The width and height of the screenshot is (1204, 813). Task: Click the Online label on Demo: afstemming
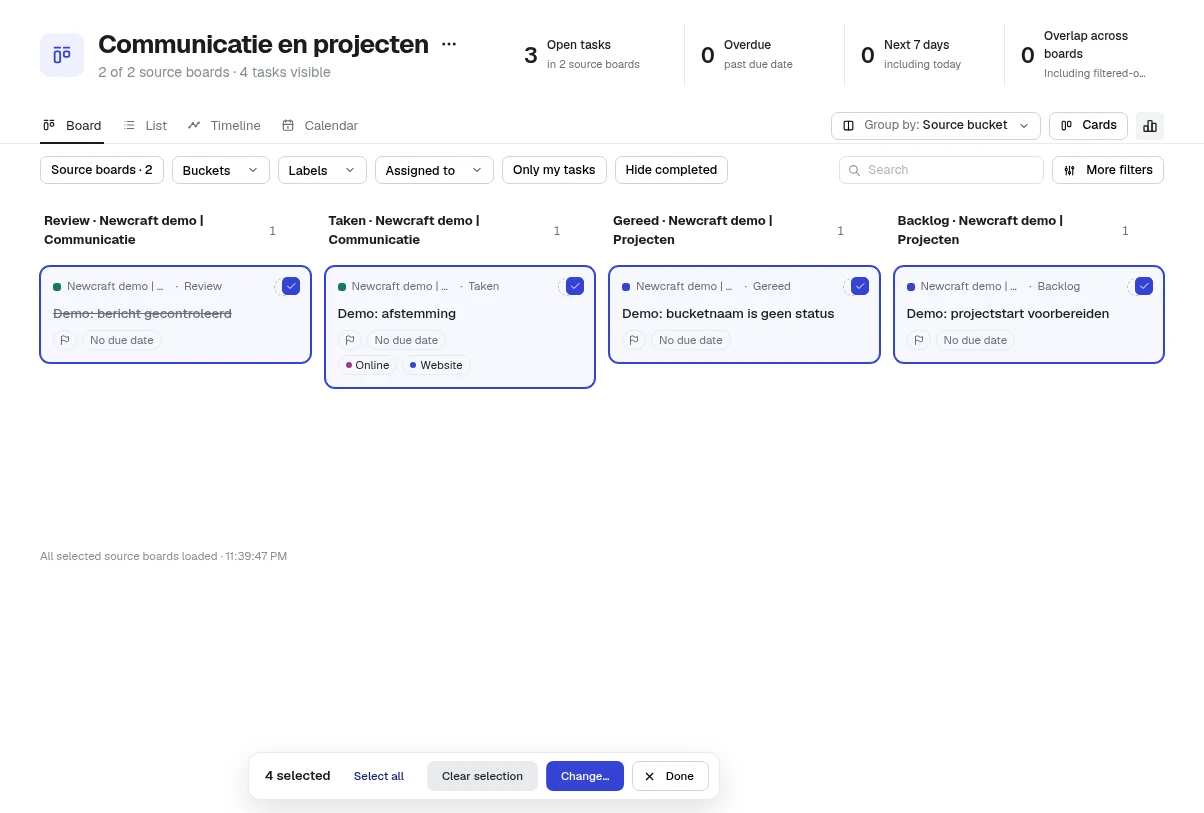(x=367, y=365)
